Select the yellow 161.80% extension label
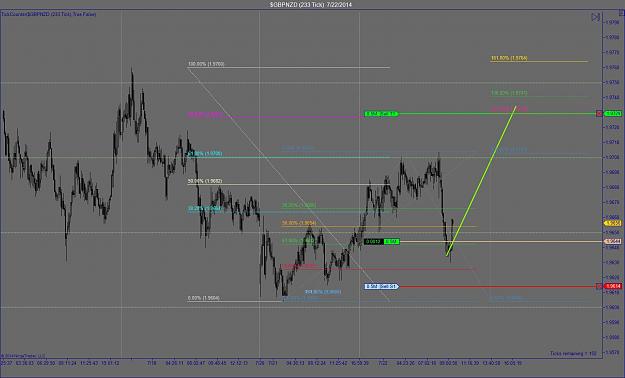The height and width of the screenshot is (378, 625). [509, 58]
